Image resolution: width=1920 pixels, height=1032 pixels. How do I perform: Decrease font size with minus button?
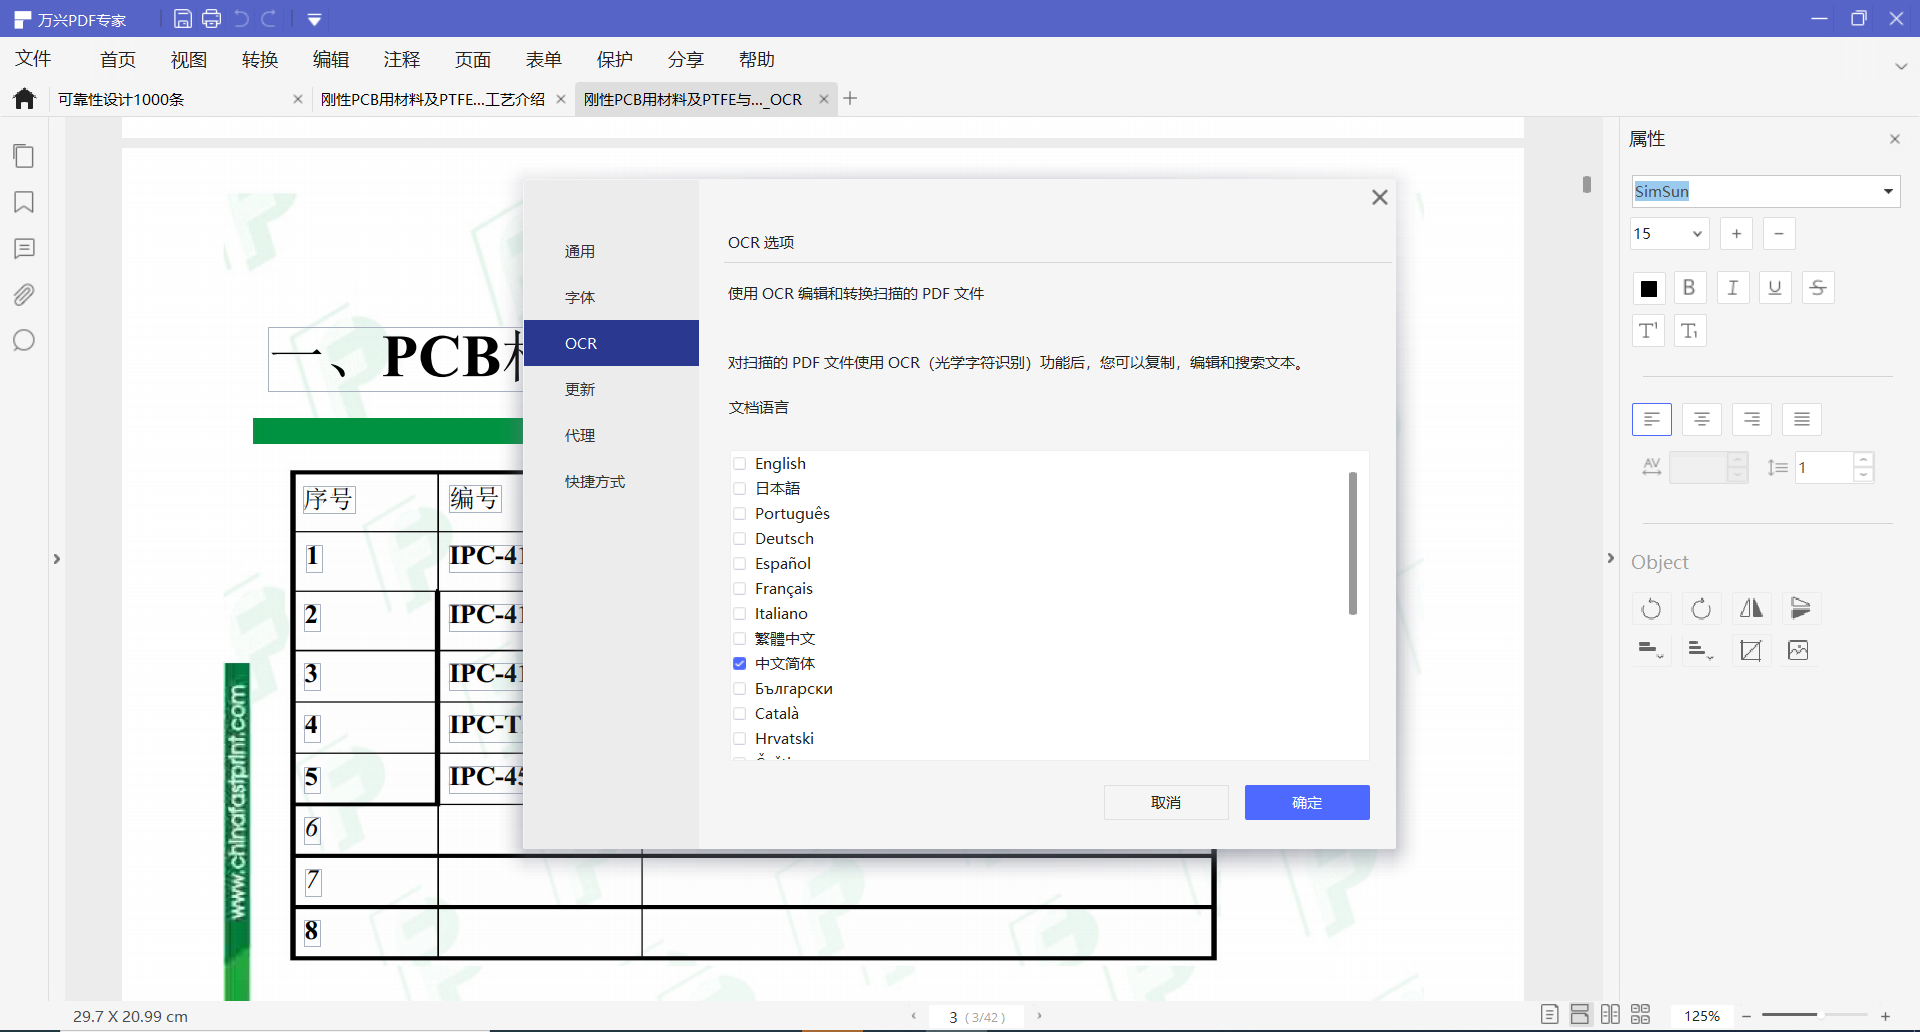[x=1779, y=234]
